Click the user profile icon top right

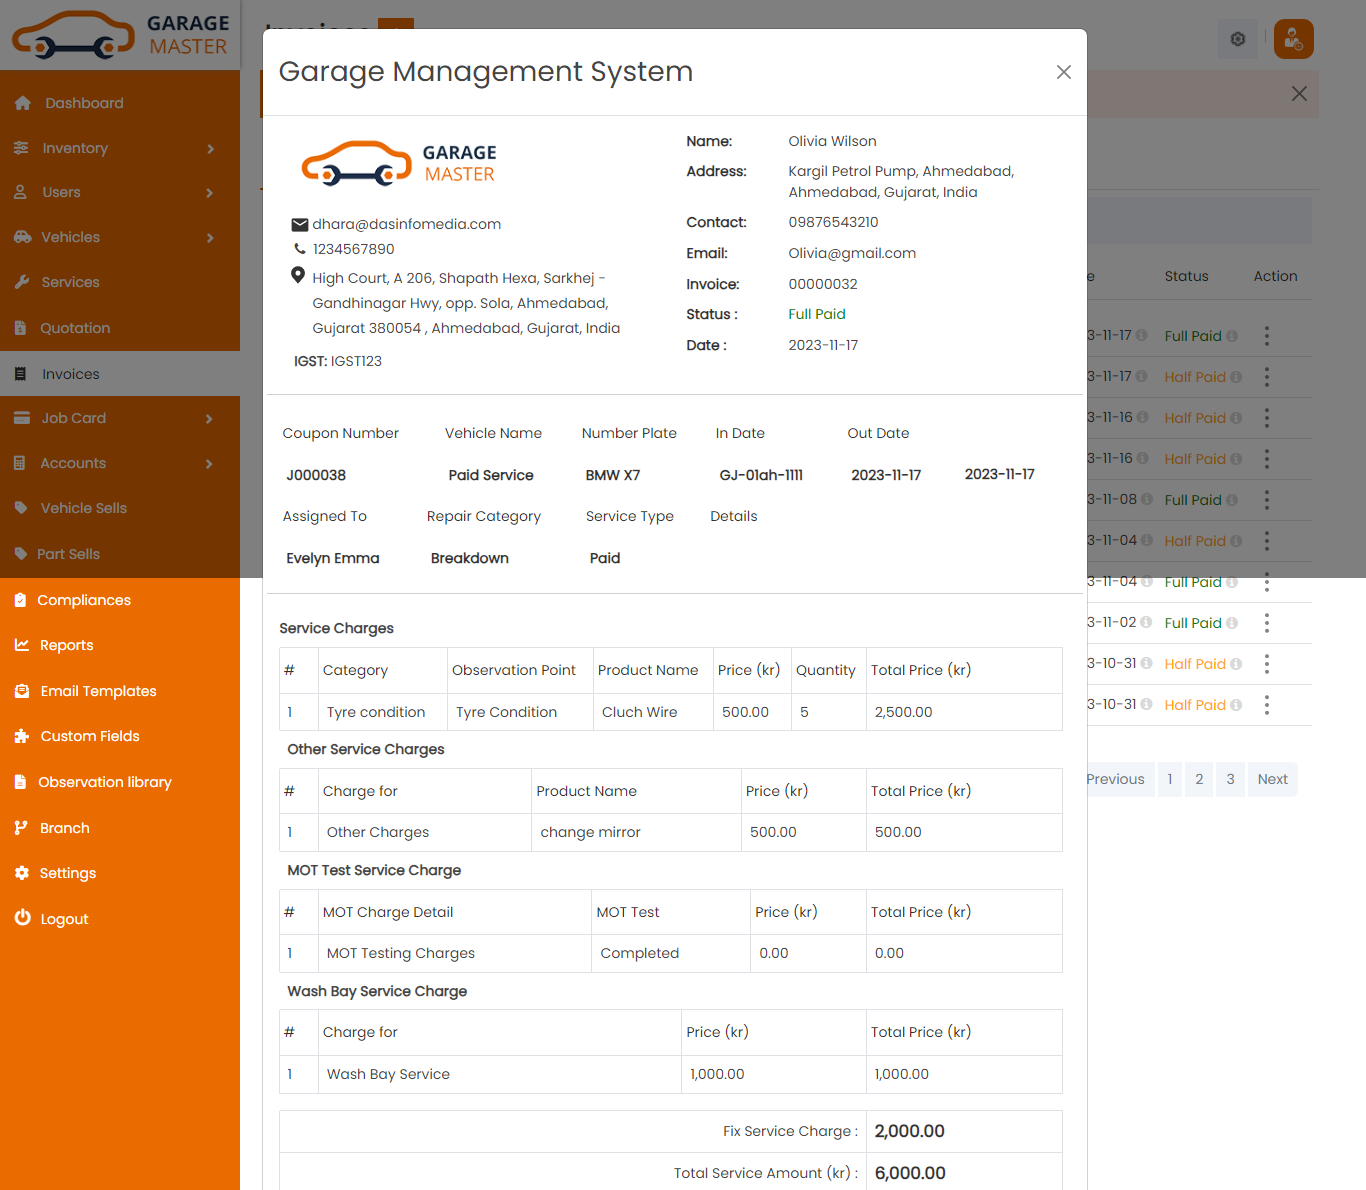[1293, 39]
